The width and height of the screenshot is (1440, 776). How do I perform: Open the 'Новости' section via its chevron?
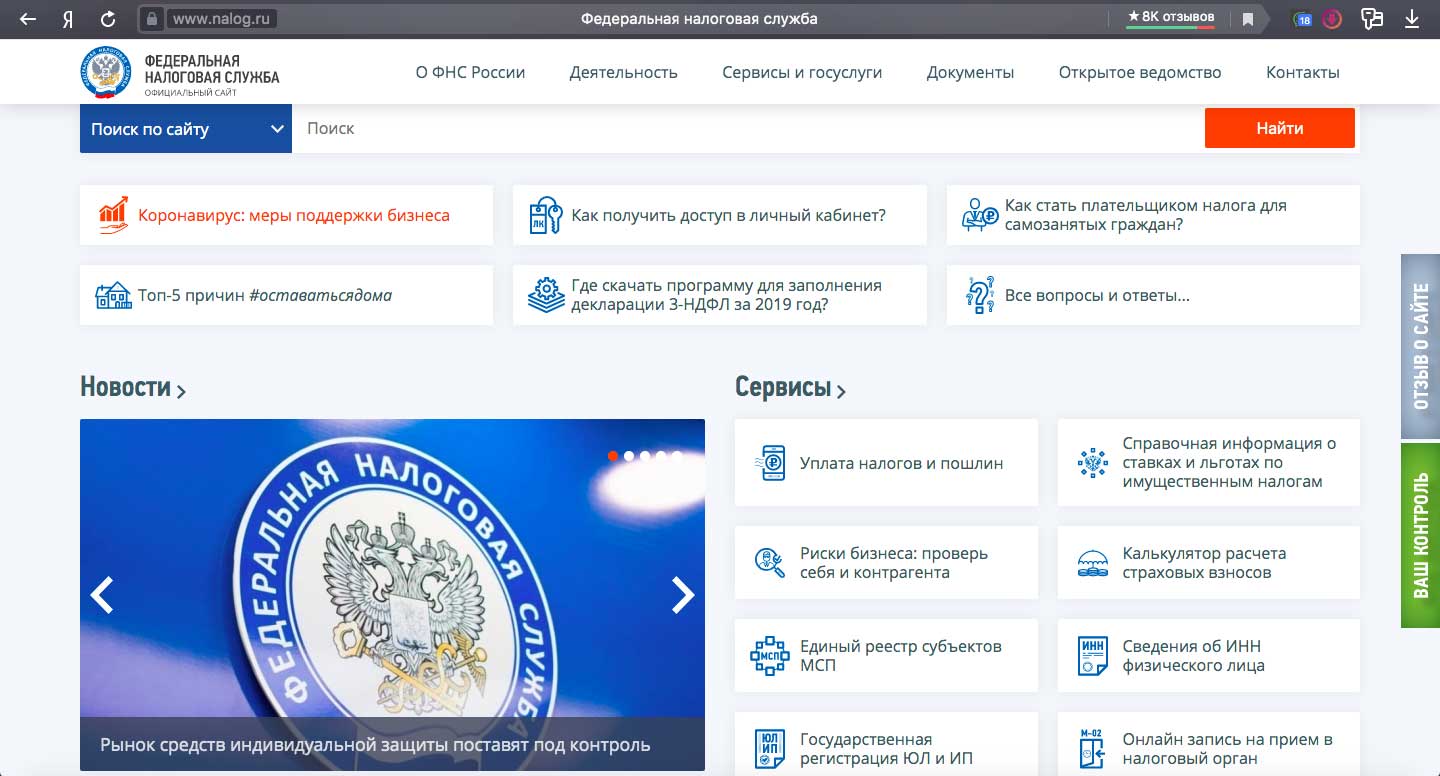pyautogui.click(x=181, y=391)
